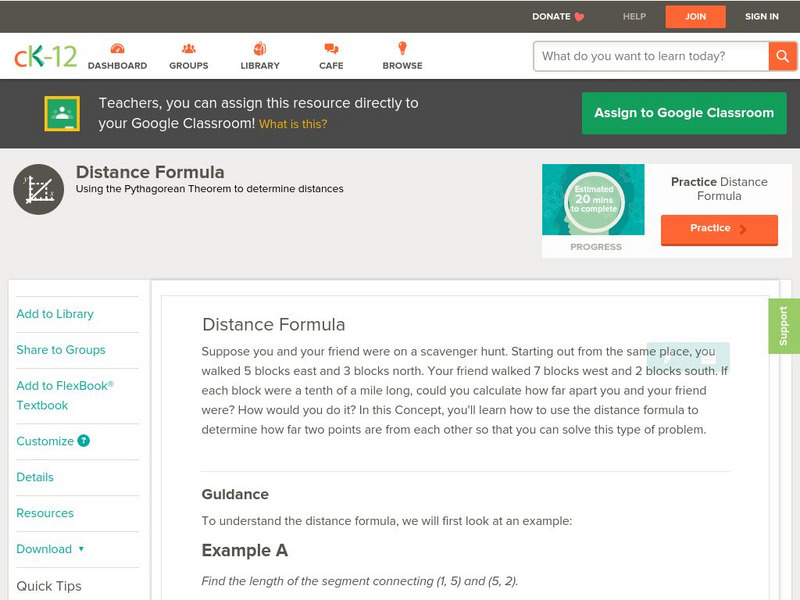The height and width of the screenshot is (600, 800).
Task: Open the Dashboard gauge icon
Action: (x=117, y=48)
